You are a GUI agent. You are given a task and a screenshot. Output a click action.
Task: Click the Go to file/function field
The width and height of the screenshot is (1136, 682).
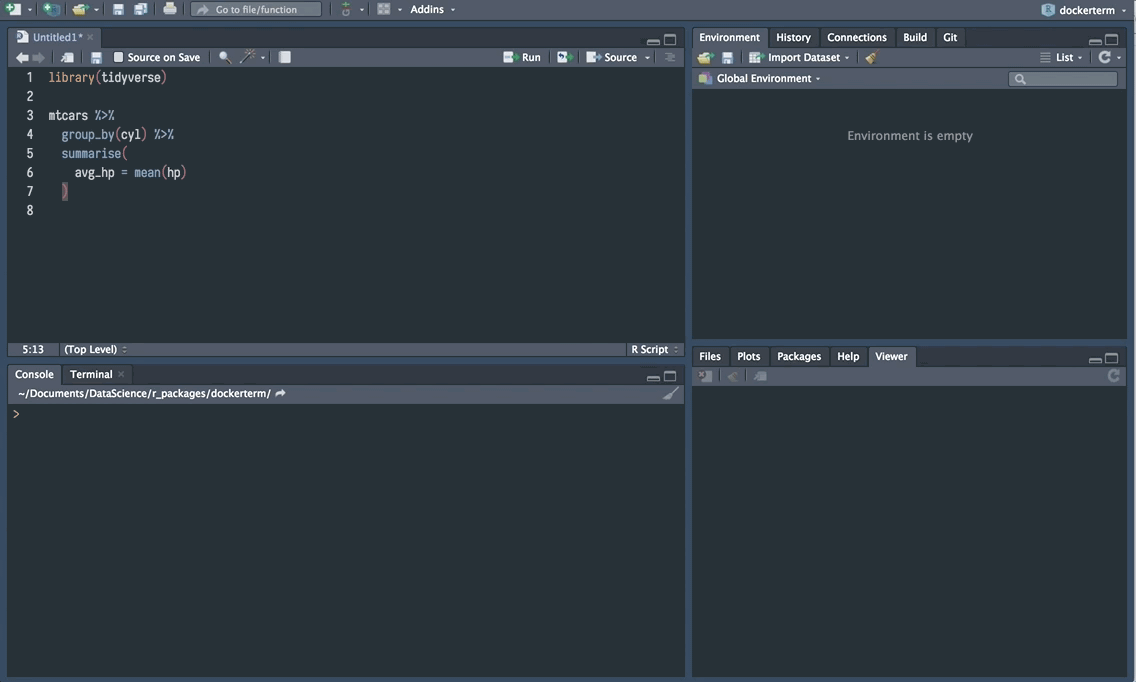(256, 9)
